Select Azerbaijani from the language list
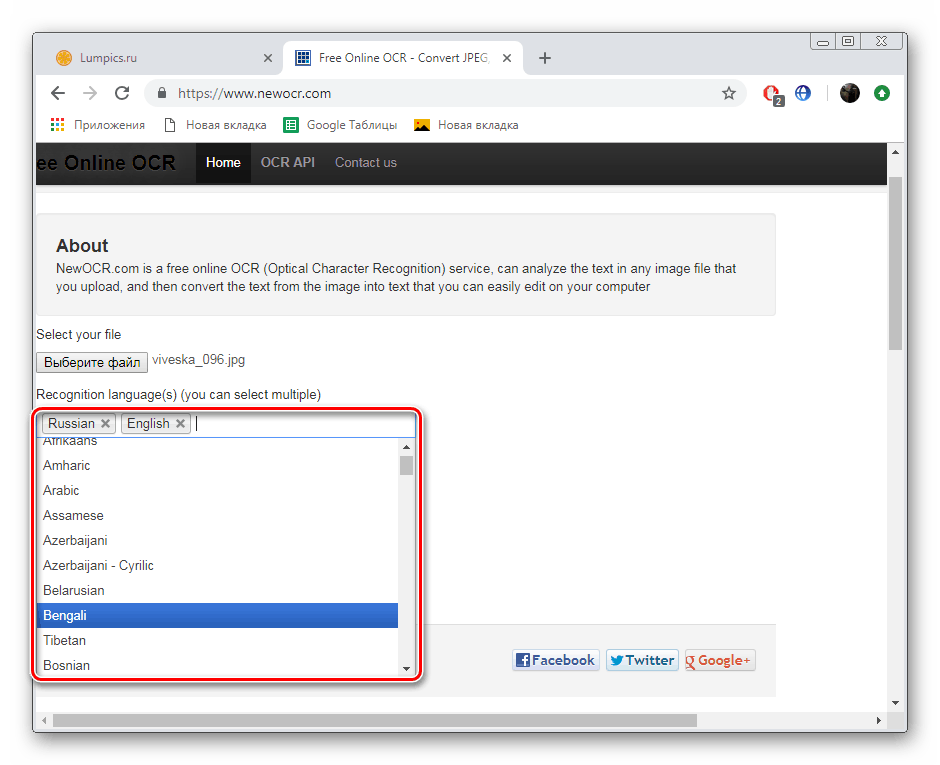This screenshot has width=940, height=765. (x=217, y=540)
